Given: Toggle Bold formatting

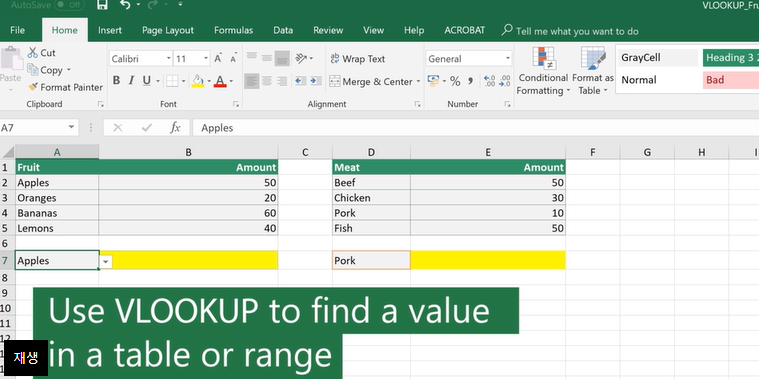Looking at the screenshot, I should [x=116, y=80].
